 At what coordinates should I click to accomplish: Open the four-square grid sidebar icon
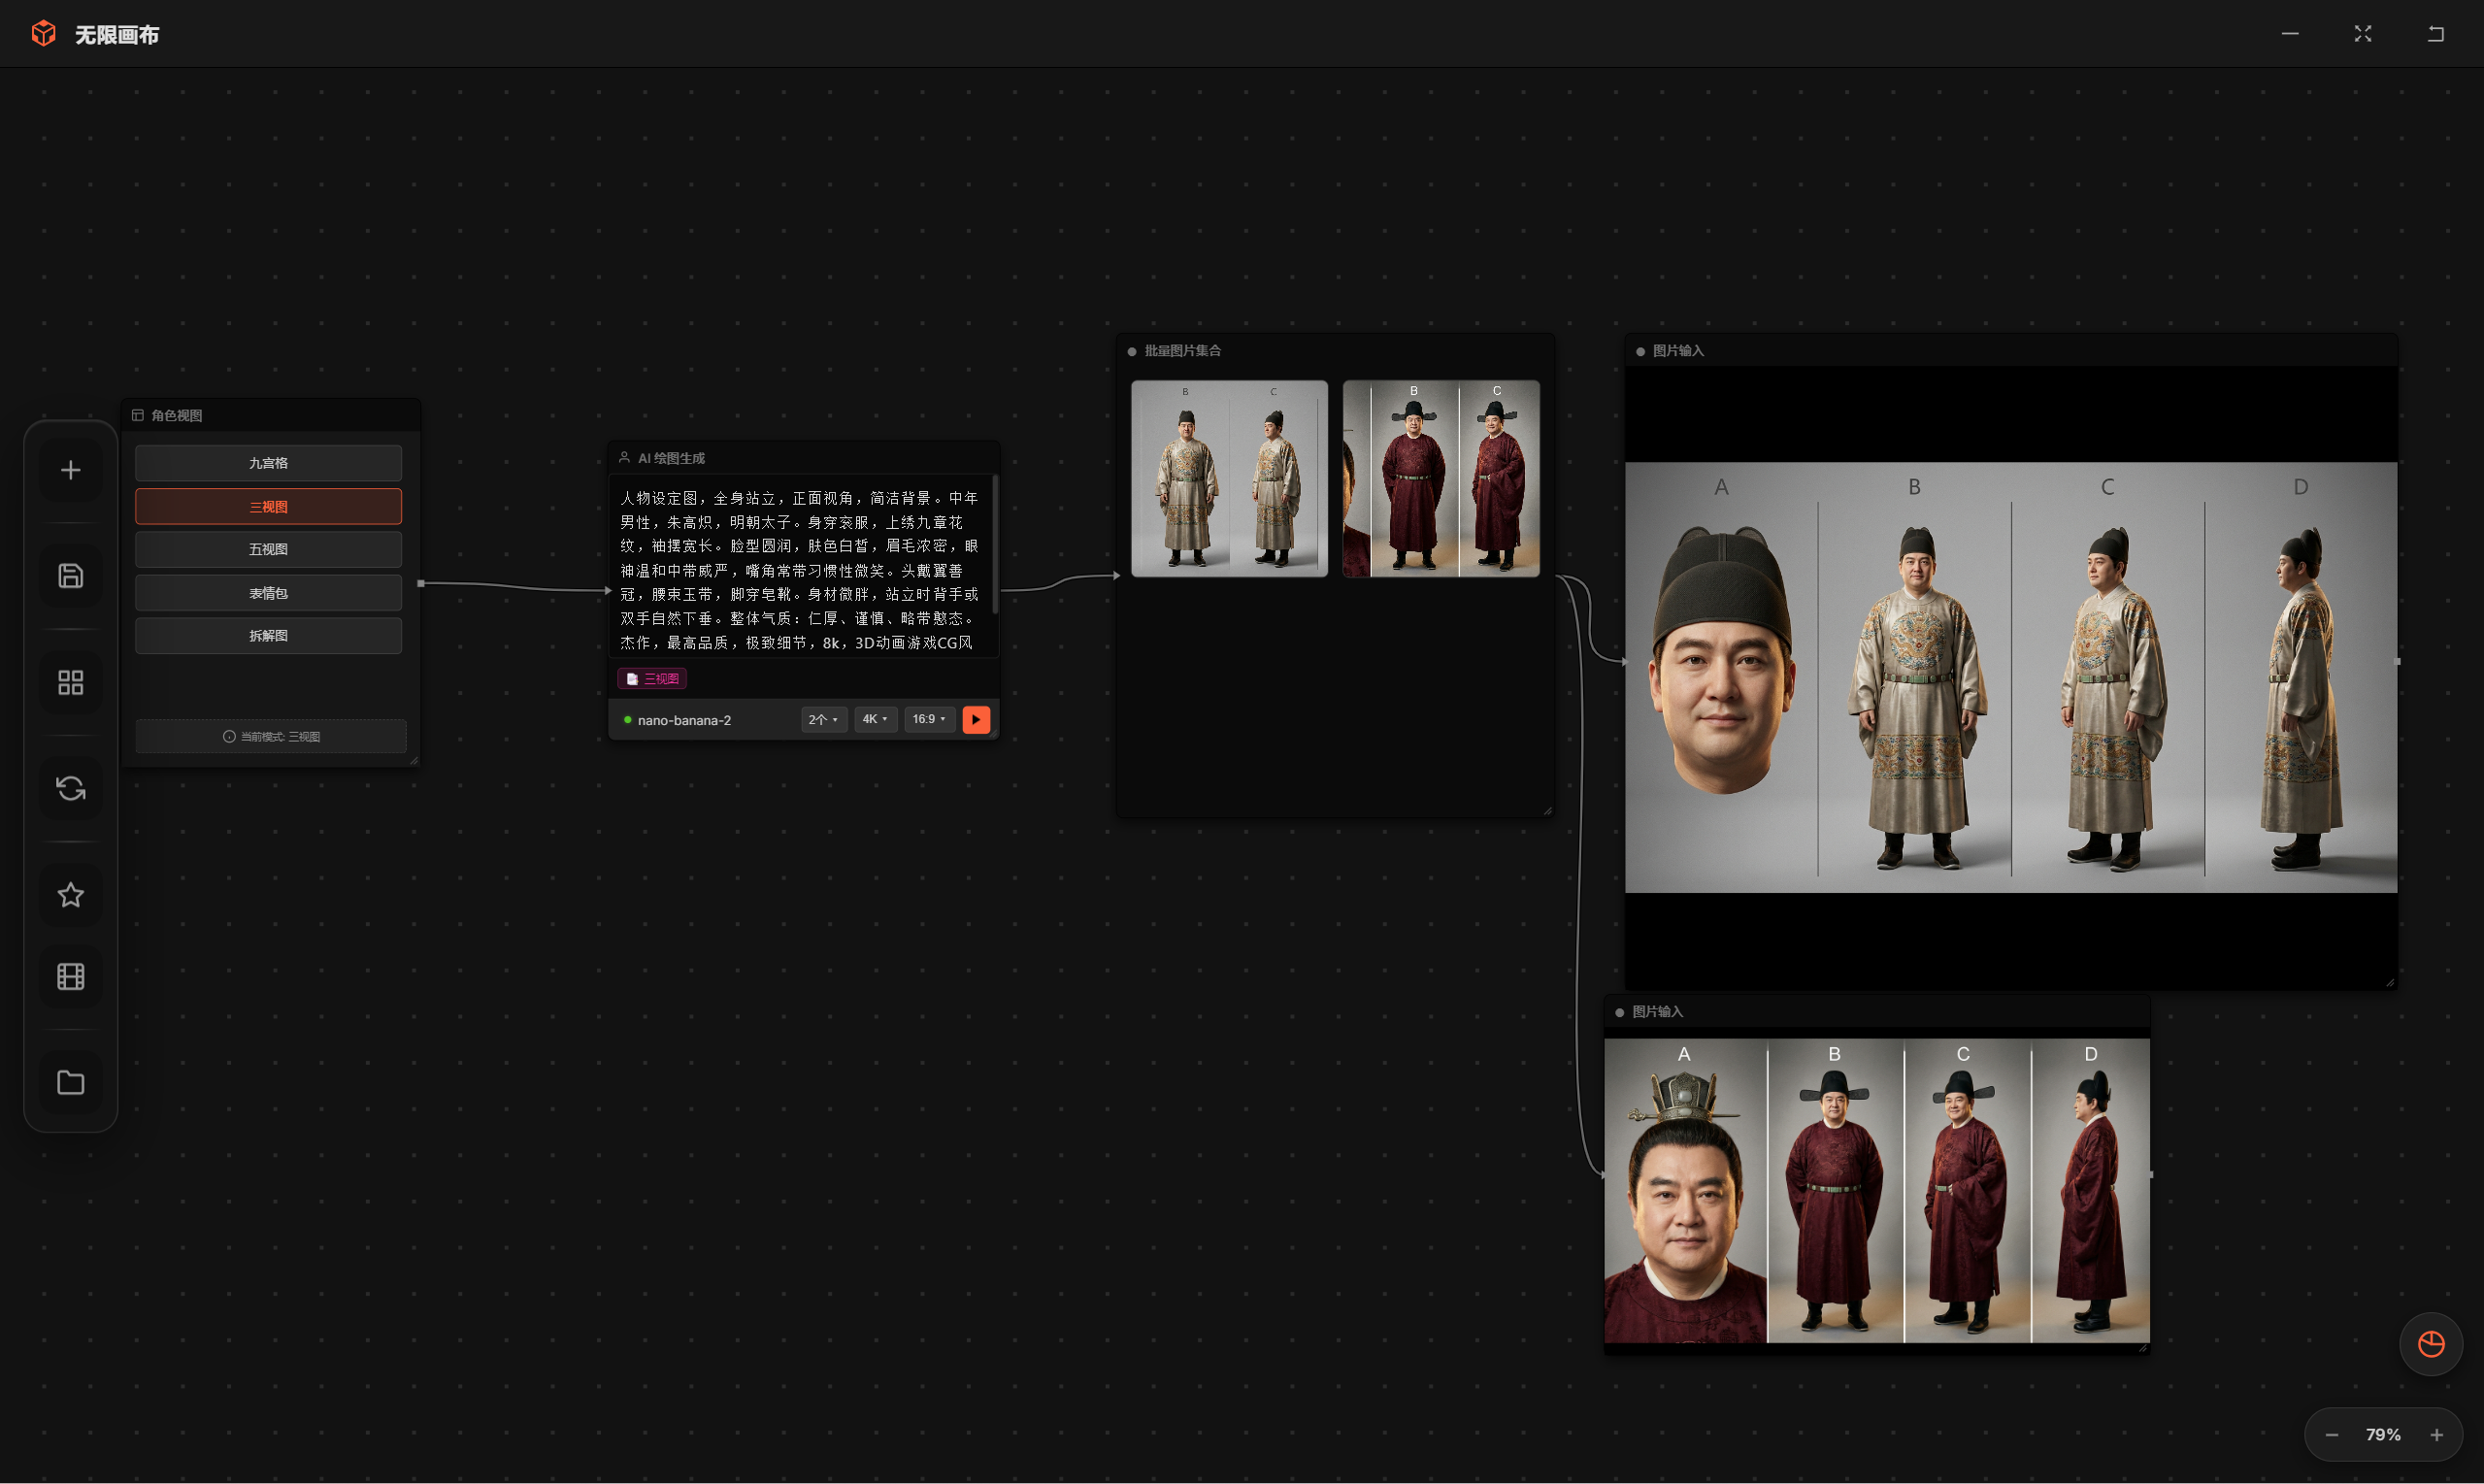[70, 683]
